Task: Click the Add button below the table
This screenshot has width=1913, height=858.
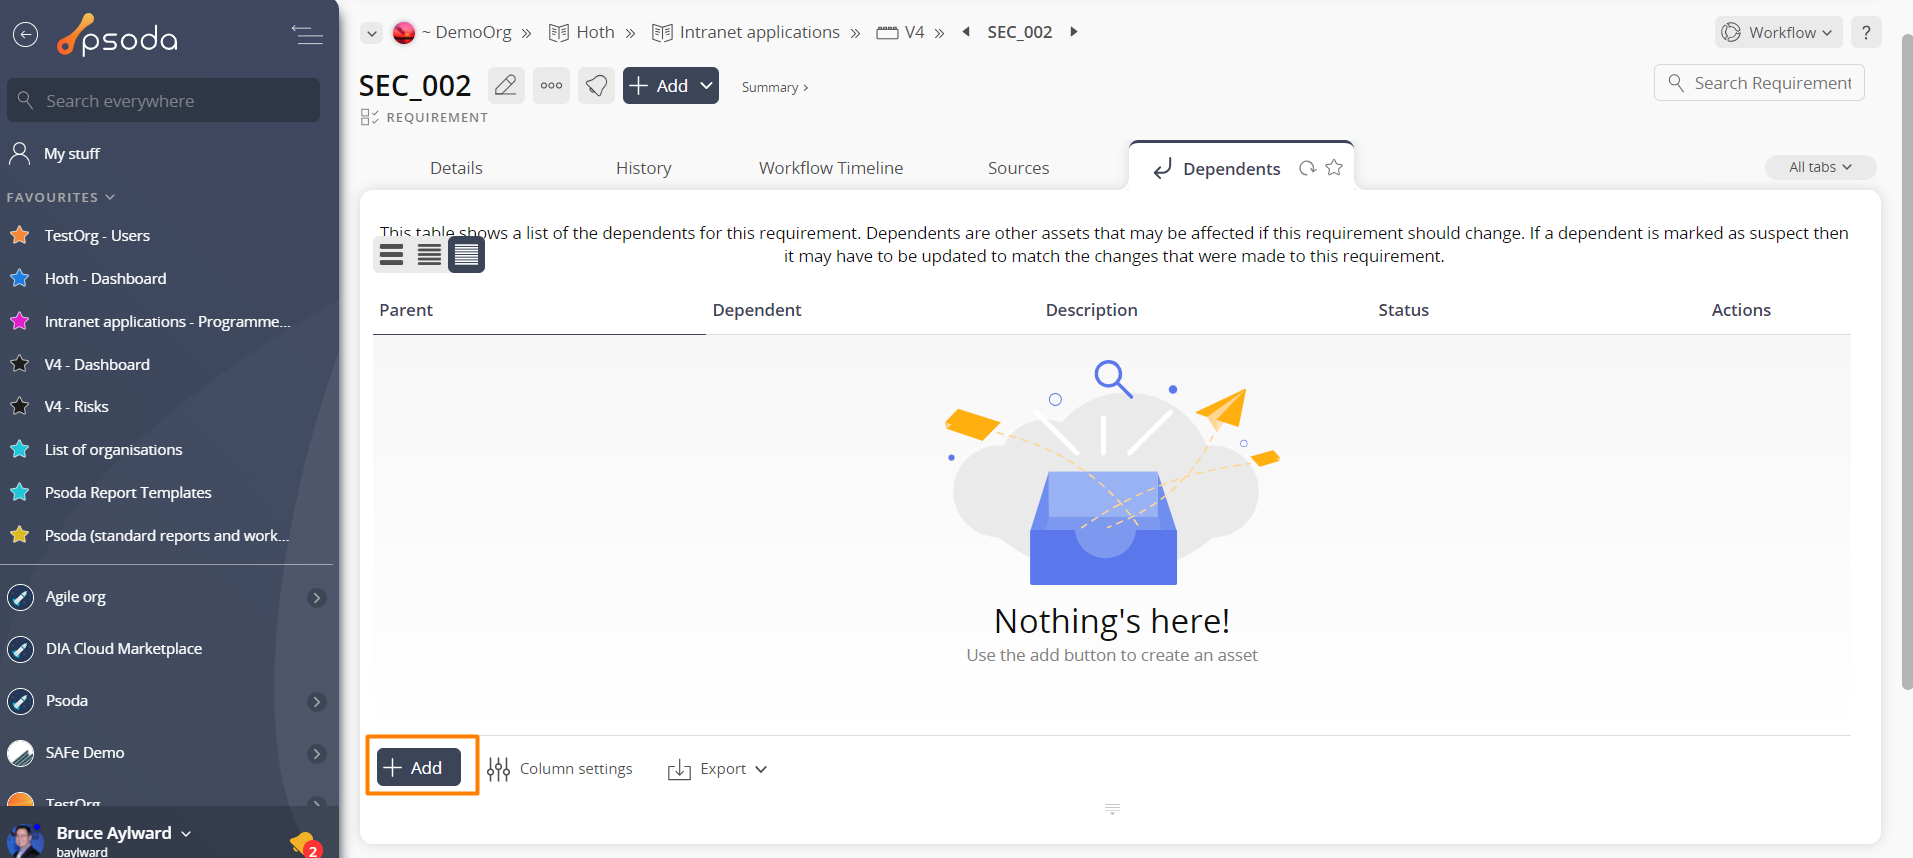Action: pyautogui.click(x=419, y=767)
